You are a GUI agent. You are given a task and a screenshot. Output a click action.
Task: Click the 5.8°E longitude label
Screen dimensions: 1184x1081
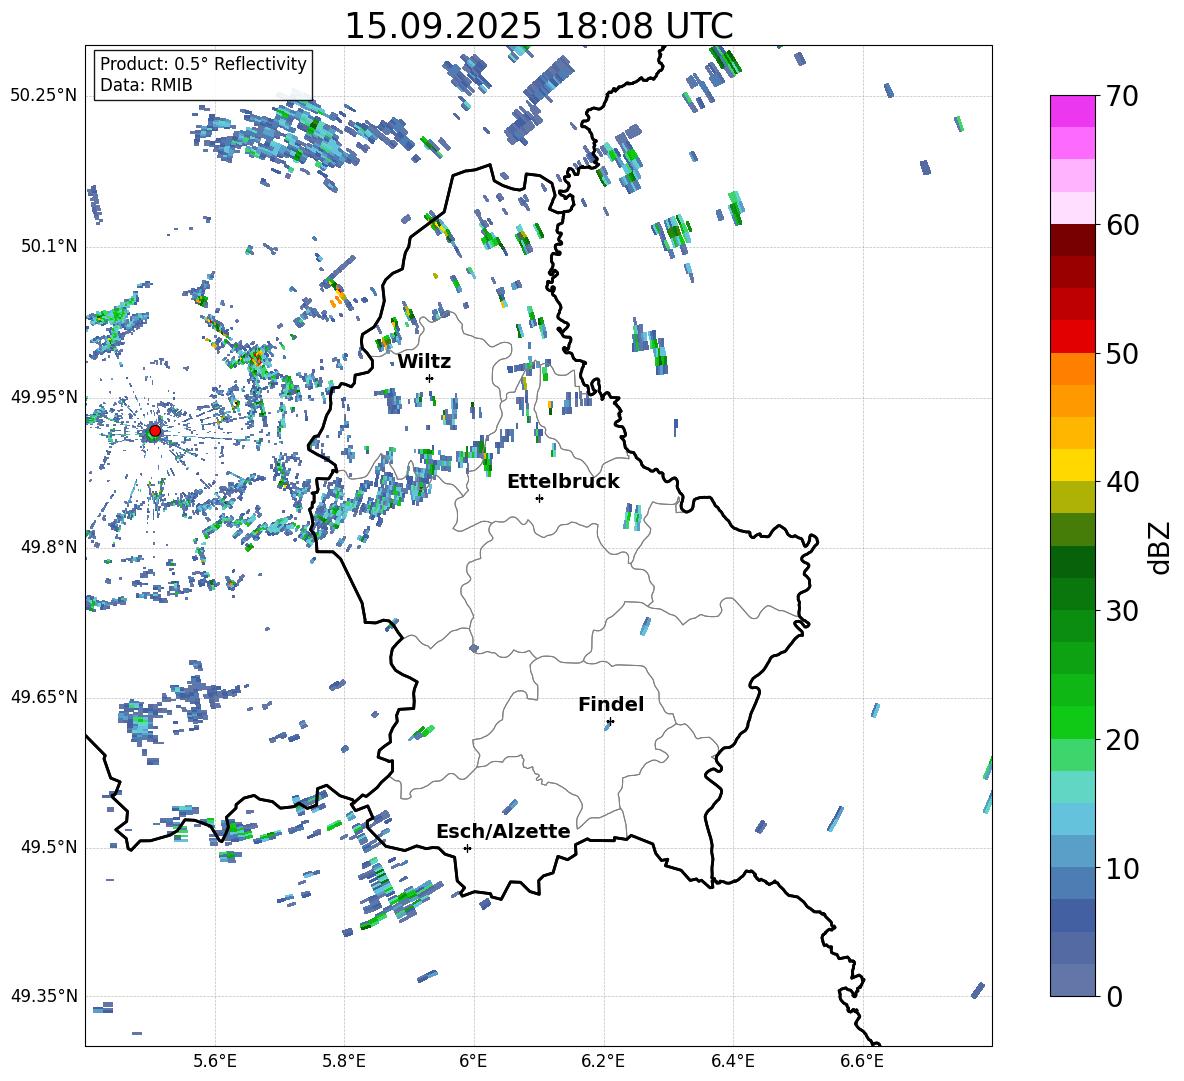pyautogui.click(x=344, y=1061)
